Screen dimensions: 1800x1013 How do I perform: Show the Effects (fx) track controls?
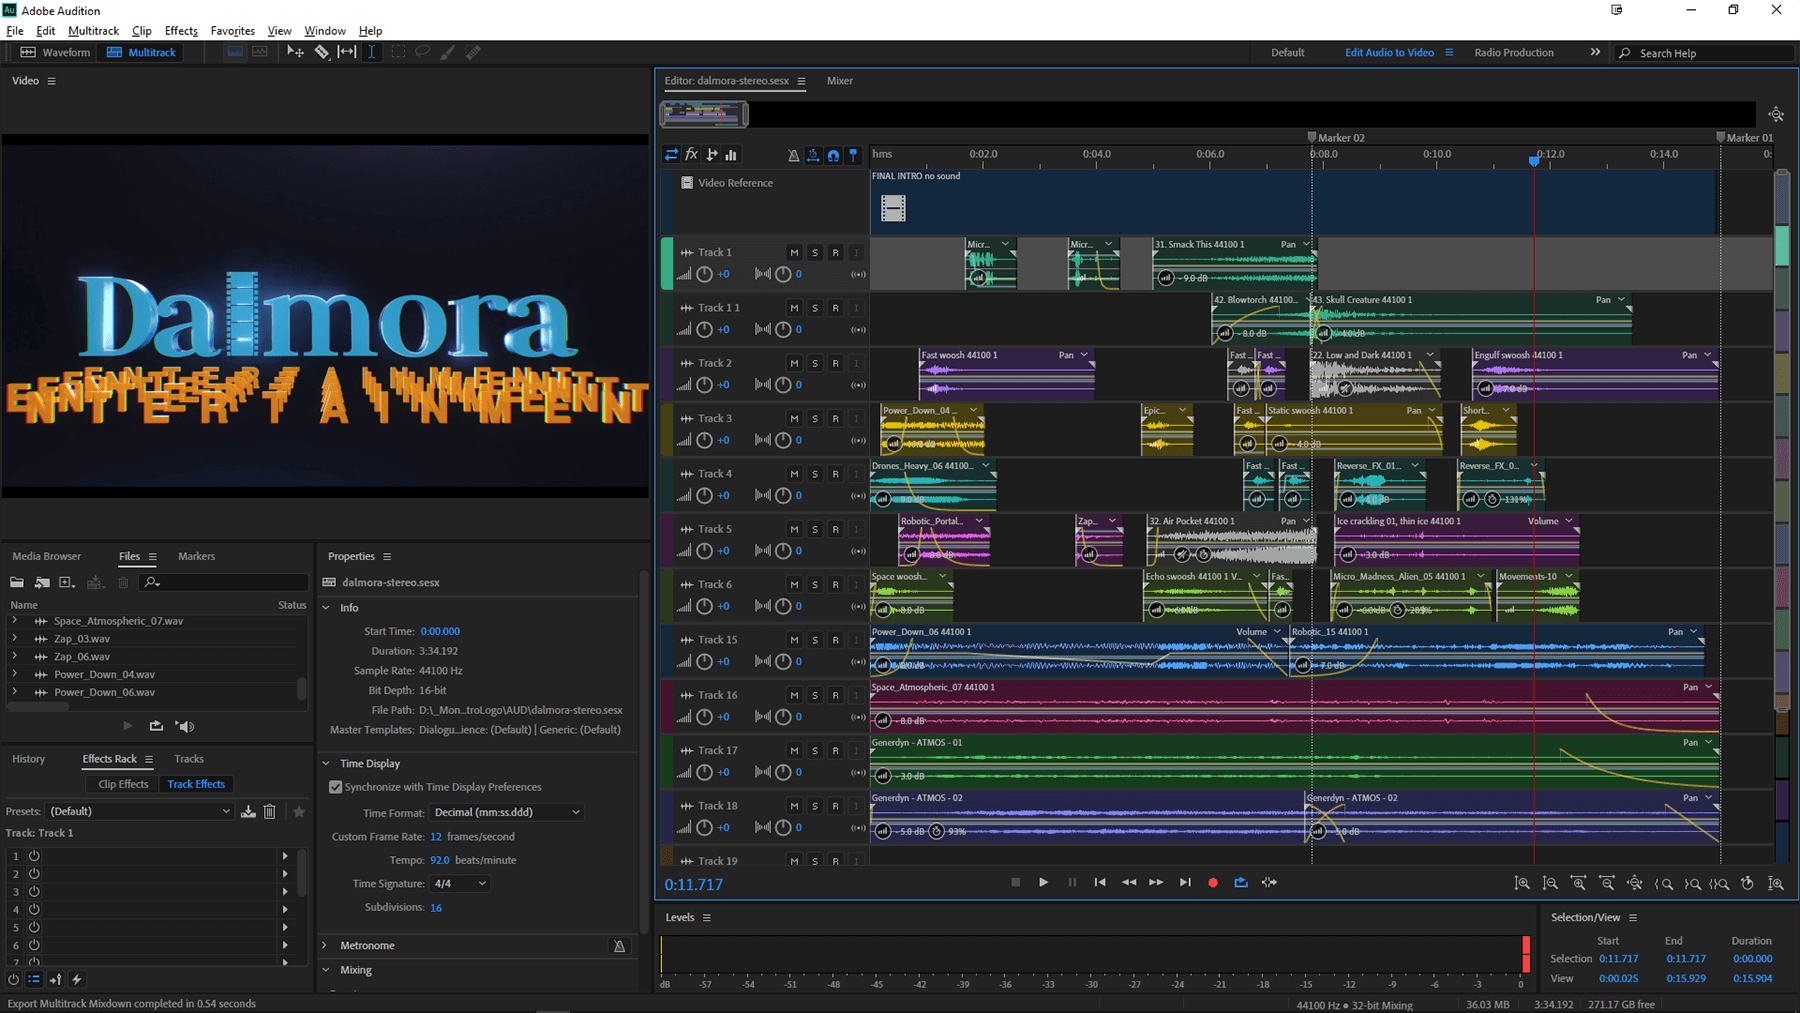691,155
